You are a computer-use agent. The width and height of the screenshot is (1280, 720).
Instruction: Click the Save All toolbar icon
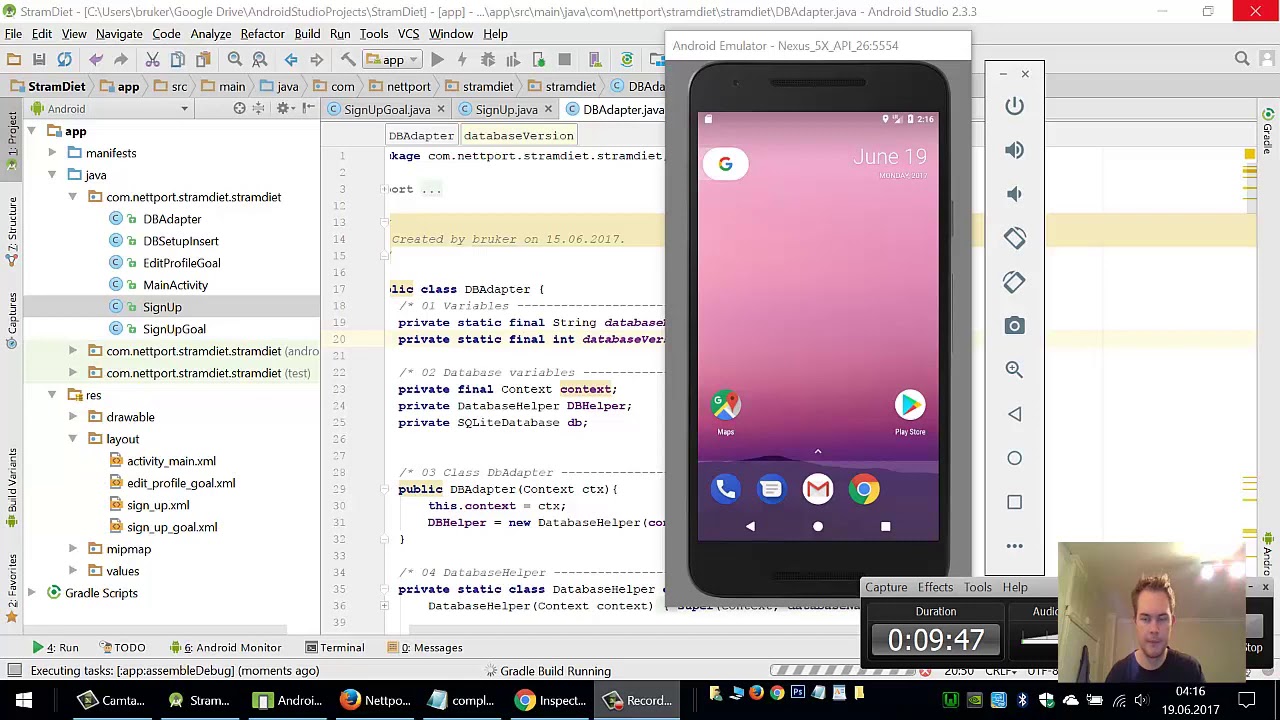(x=39, y=60)
